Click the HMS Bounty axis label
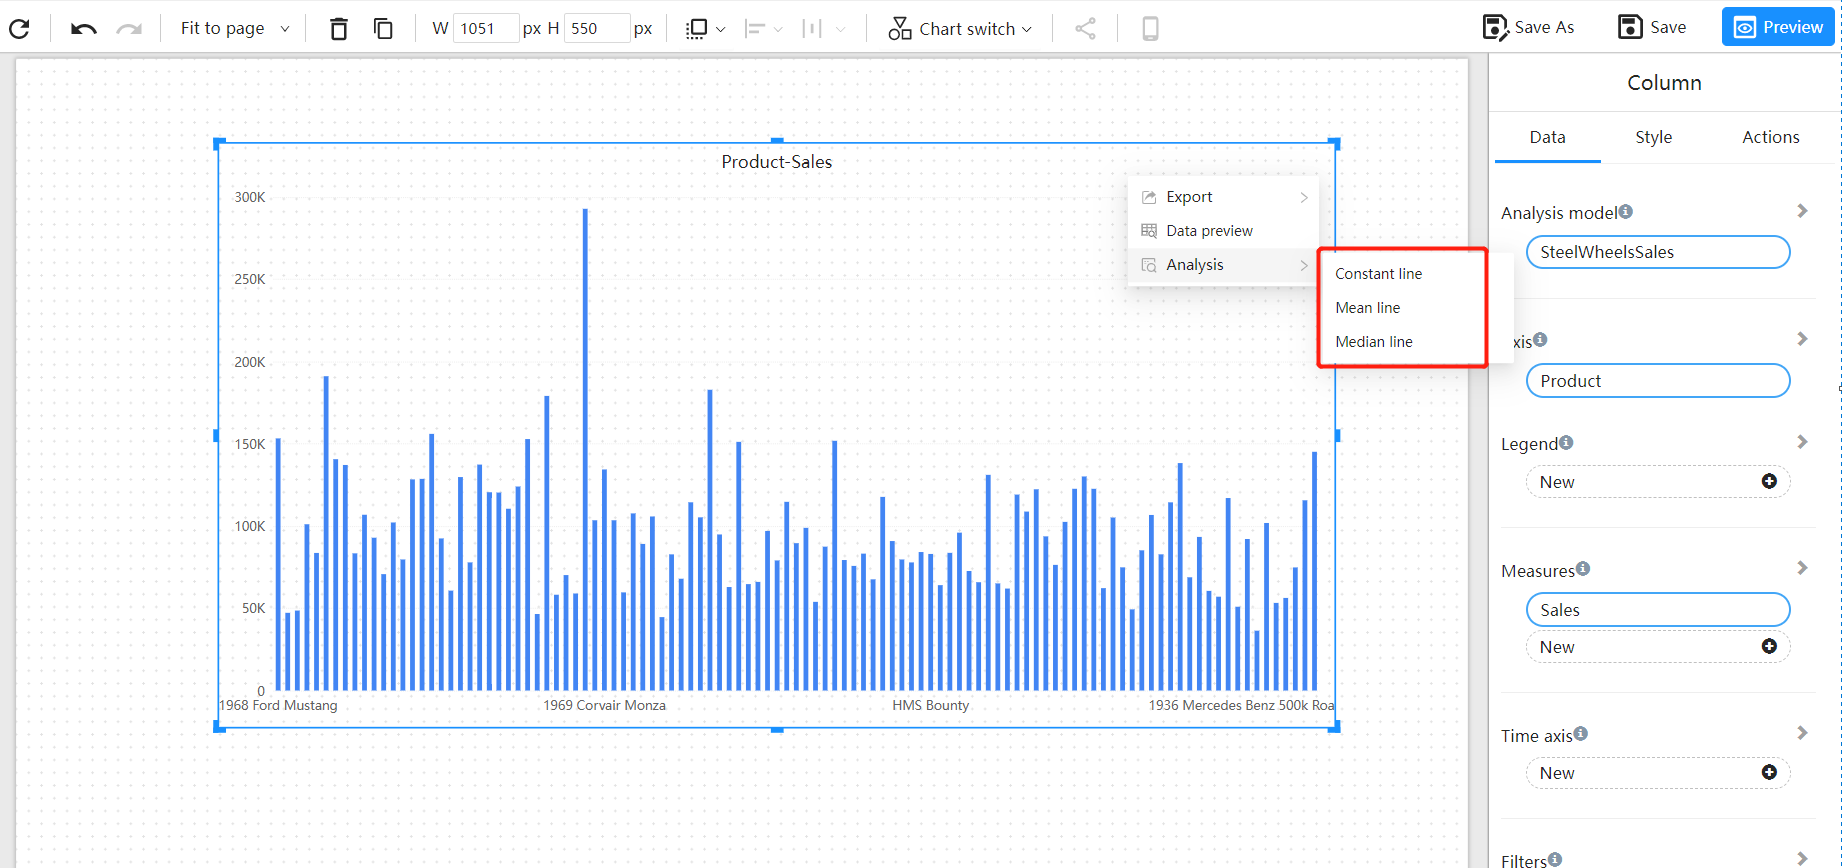The width and height of the screenshot is (1842, 868). pos(930,705)
